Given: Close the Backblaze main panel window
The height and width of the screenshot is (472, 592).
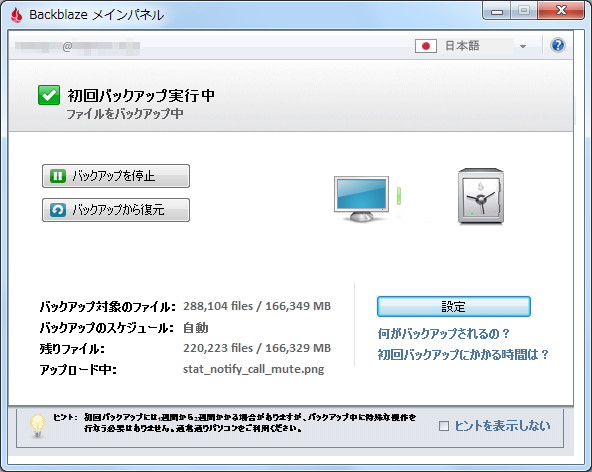Looking at the screenshot, I should pyautogui.click(x=561, y=11).
